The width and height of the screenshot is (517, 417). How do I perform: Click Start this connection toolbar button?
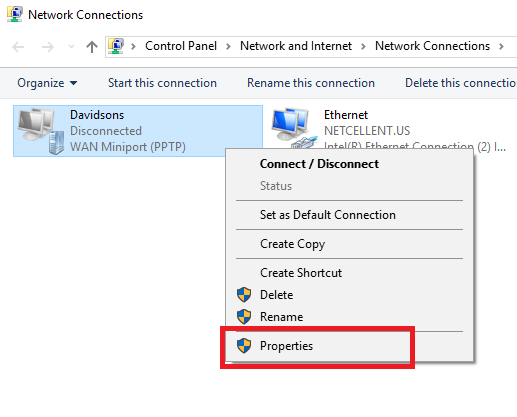(x=162, y=83)
